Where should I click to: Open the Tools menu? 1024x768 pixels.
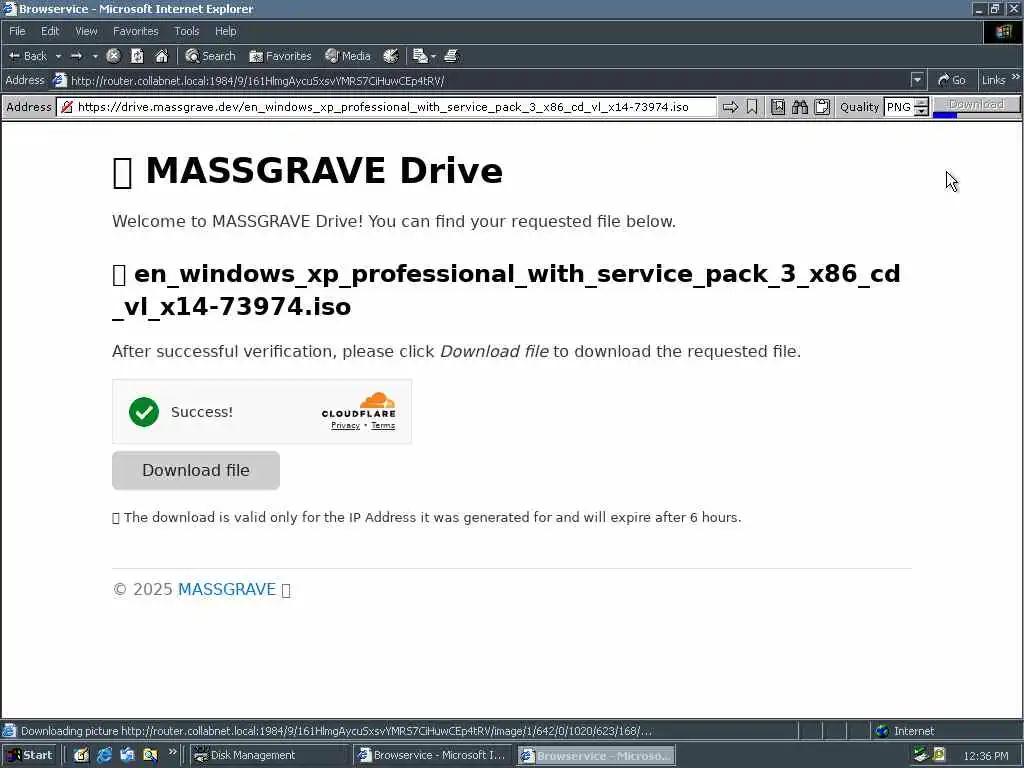tap(186, 31)
